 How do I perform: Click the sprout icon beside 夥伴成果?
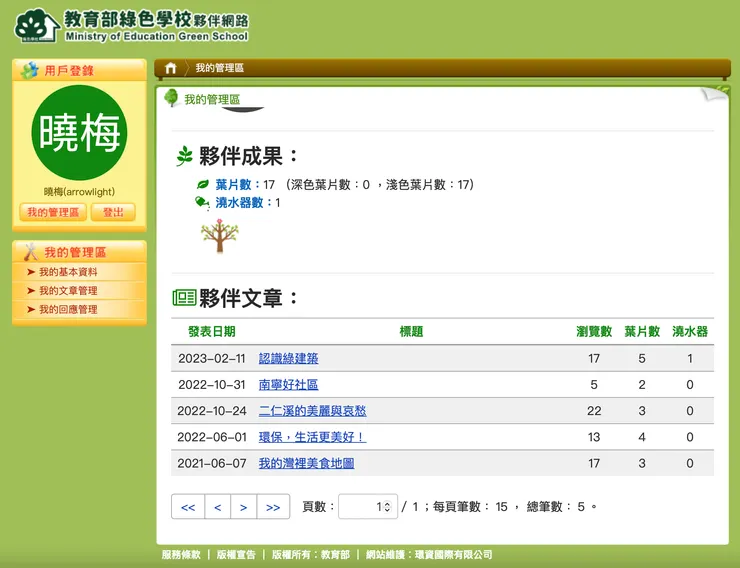185,156
